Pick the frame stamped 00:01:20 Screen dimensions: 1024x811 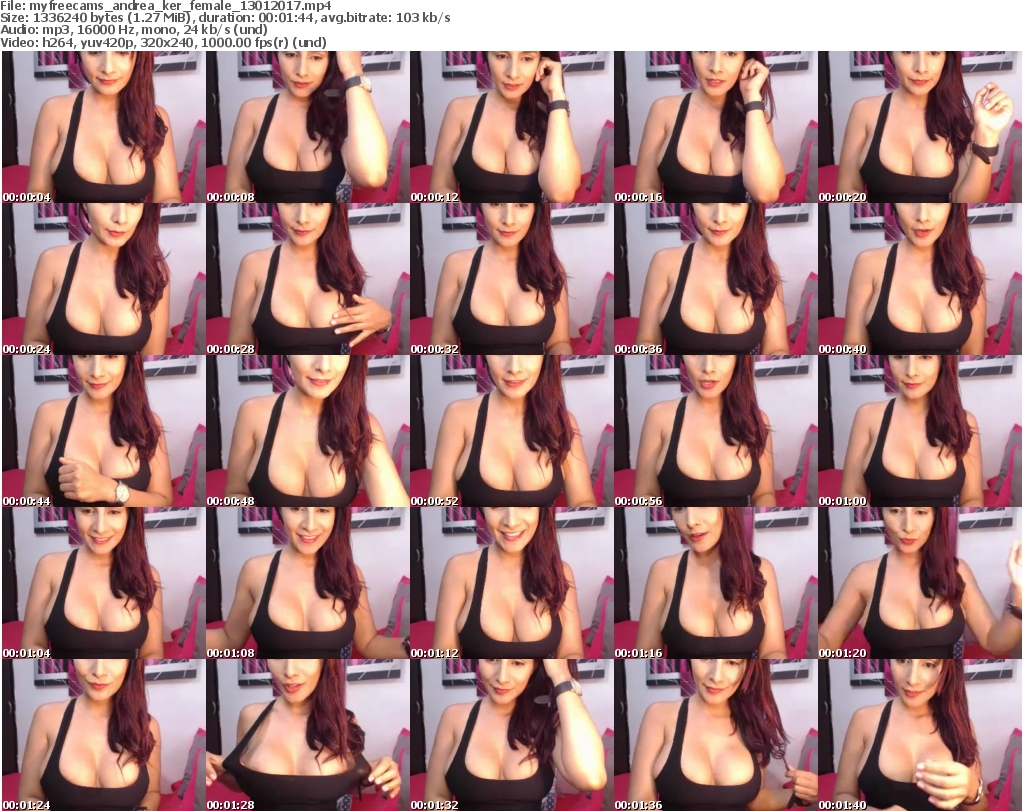coord(920,583)
